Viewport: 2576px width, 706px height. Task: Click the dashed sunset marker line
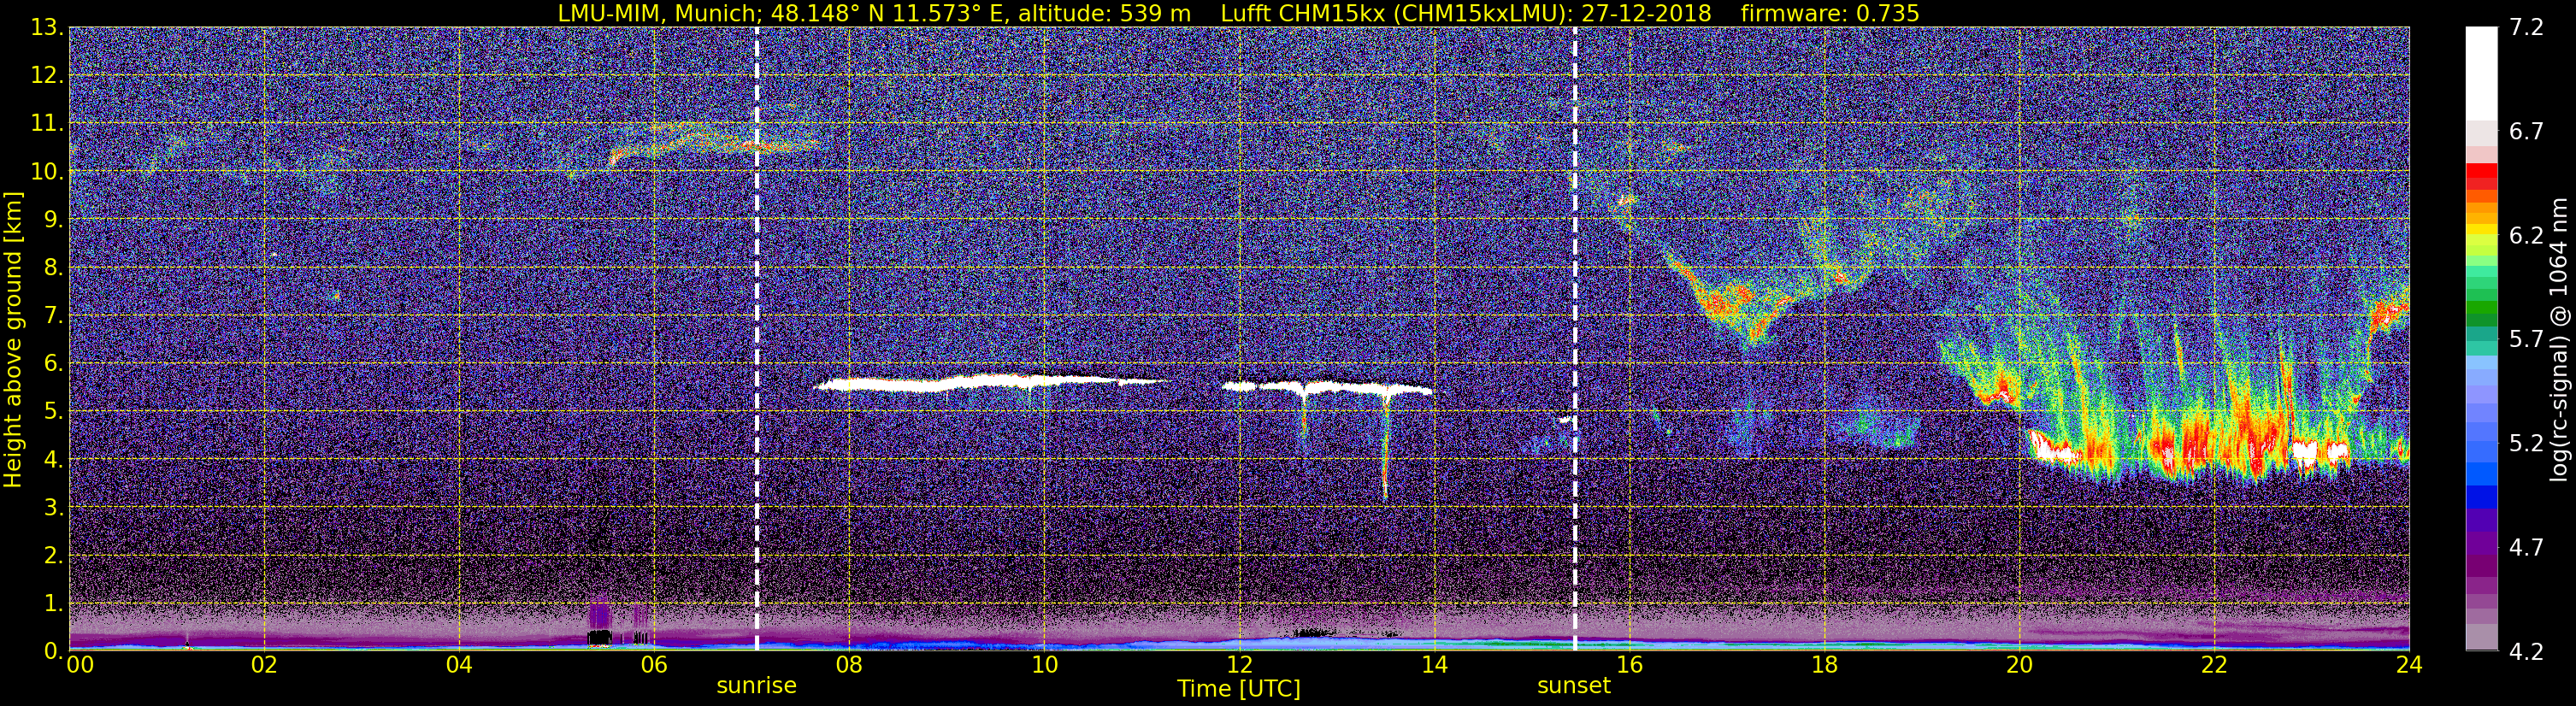pyautogui.click(x=1575, y=339)
